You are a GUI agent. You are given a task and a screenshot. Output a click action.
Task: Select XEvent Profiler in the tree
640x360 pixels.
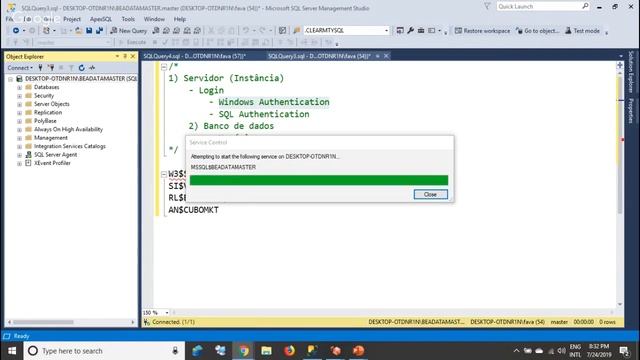point(52,163)
